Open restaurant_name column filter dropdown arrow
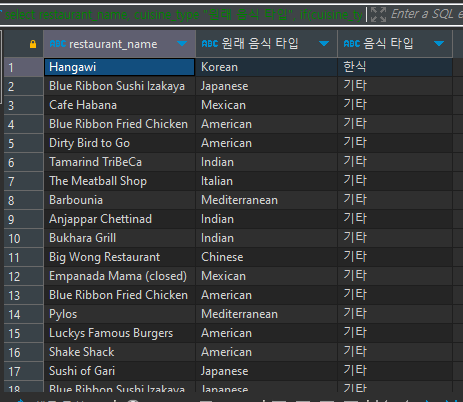Image resolution: width=463 pixels, height=402 pixels. click(x=182, y=44)
